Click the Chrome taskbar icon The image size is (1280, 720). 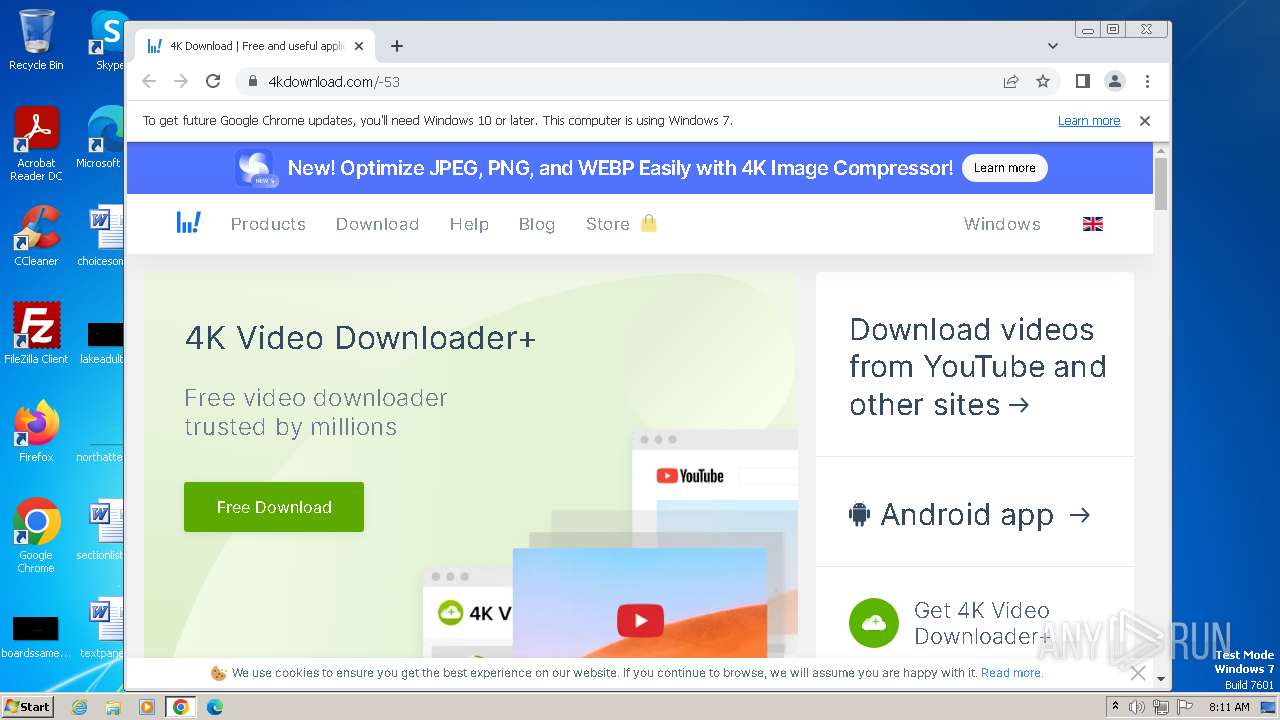pos(181,707)
